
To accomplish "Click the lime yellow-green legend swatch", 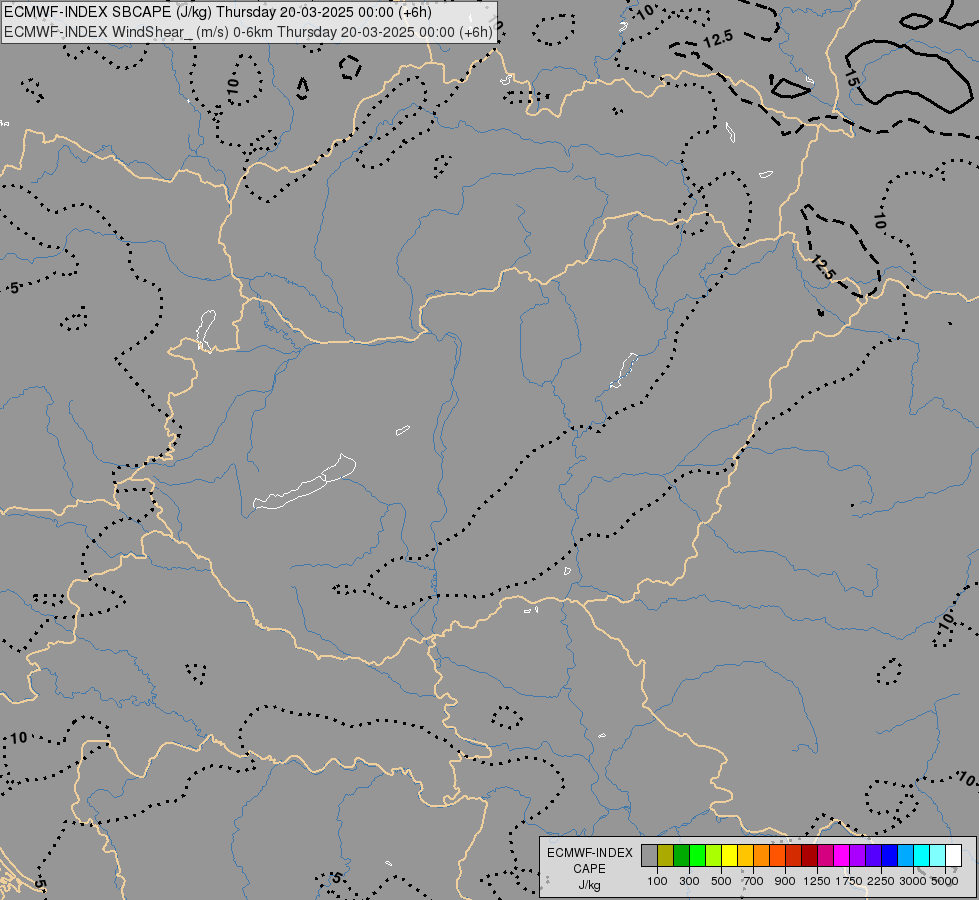I will (x=713, y=855).
